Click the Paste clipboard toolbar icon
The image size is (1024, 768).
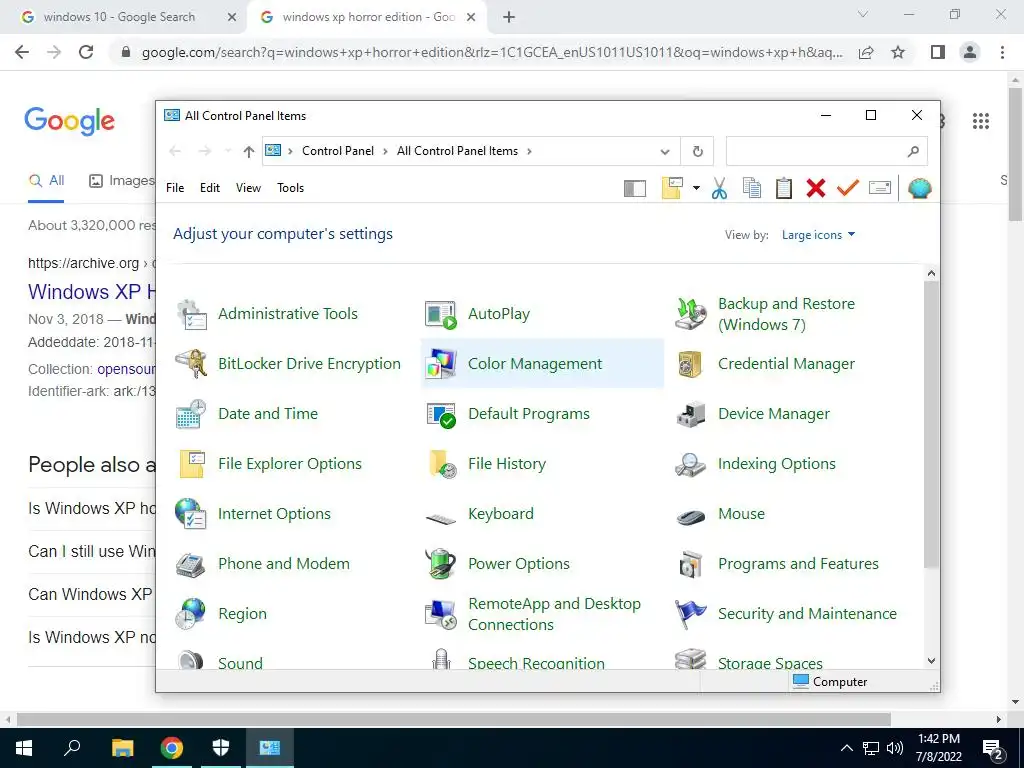click(x=784, y=188)
